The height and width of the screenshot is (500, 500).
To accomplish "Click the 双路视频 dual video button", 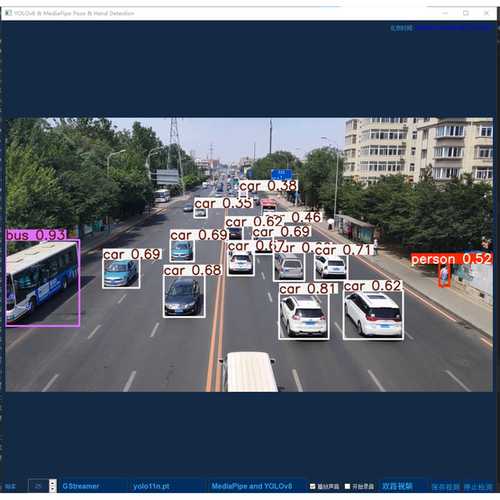I will 403,486.
